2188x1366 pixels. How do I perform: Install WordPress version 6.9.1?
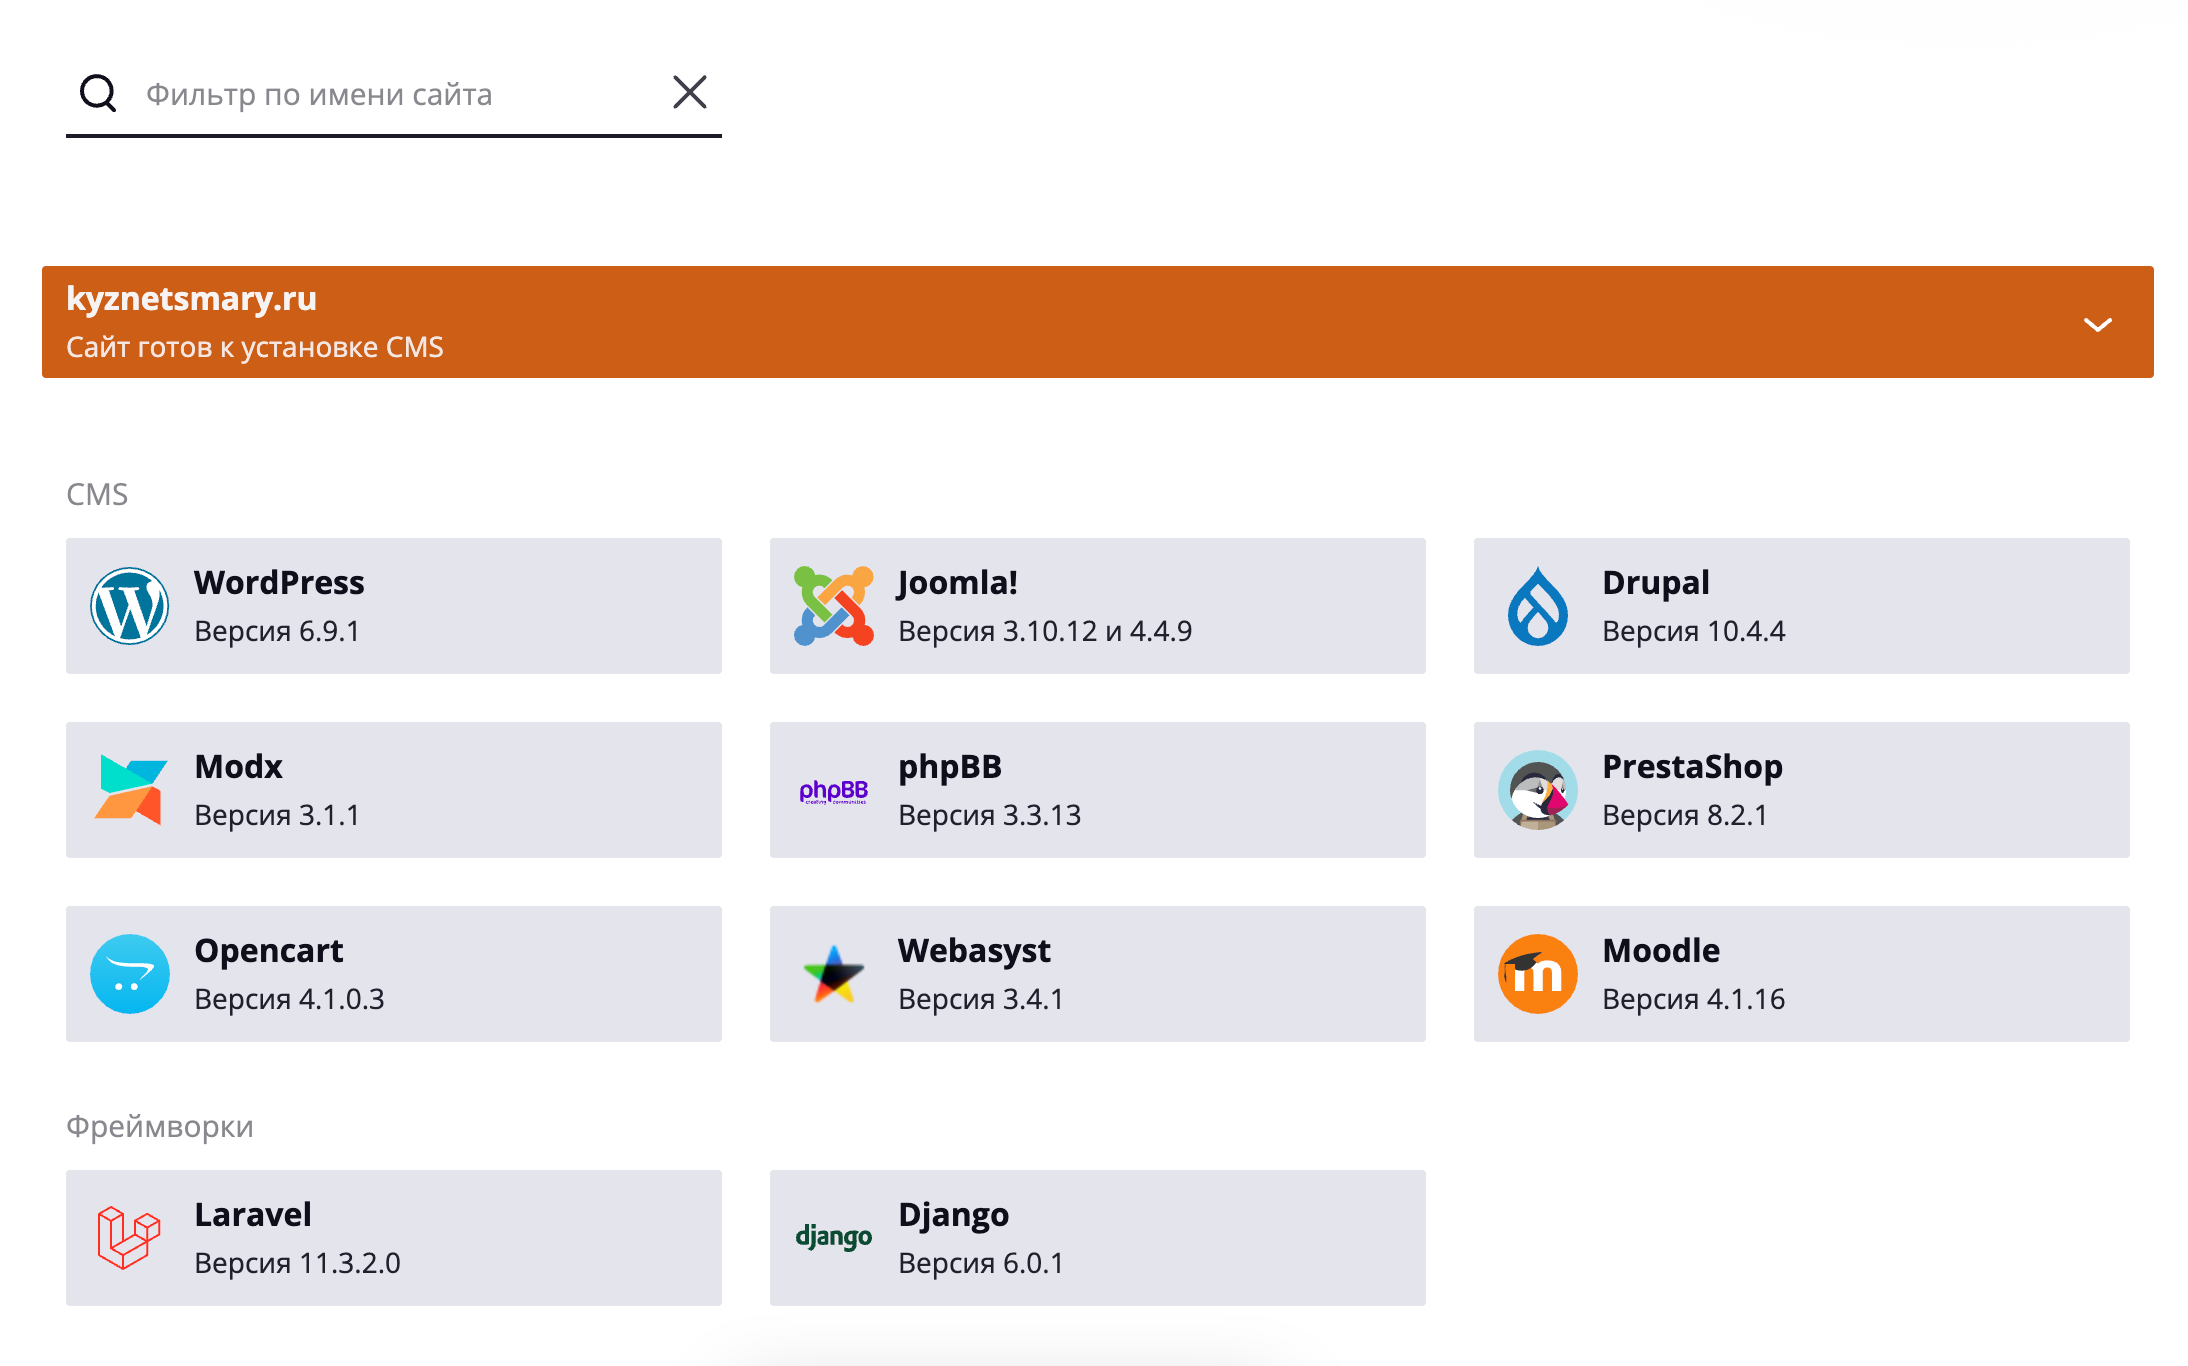pyautogui.click(x=394, y=606)
